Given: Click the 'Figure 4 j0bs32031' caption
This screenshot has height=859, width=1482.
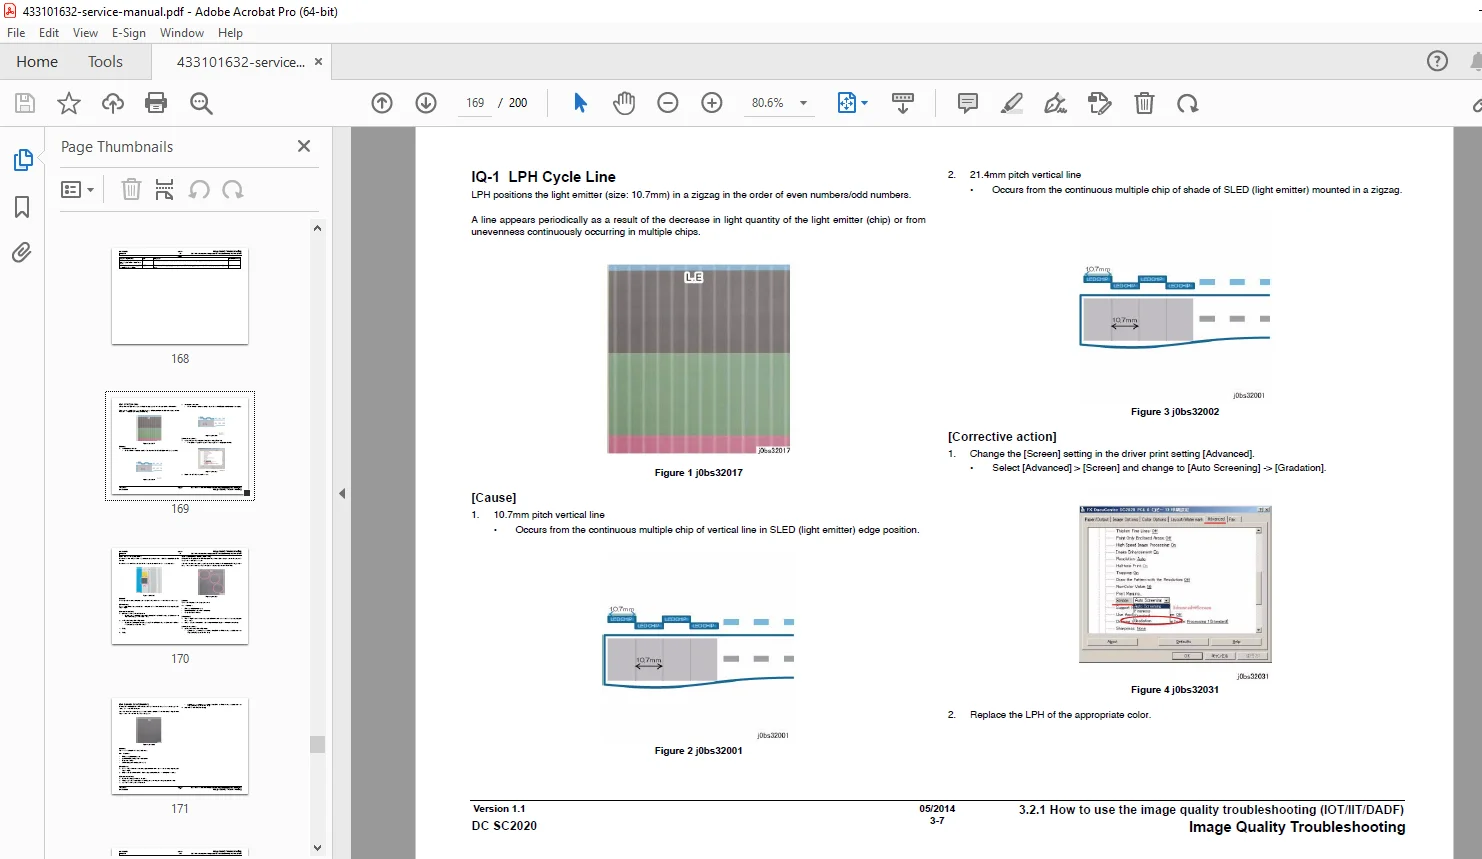Looking at the screenshot, I should pyautogui.click(x=1174, y=690).
